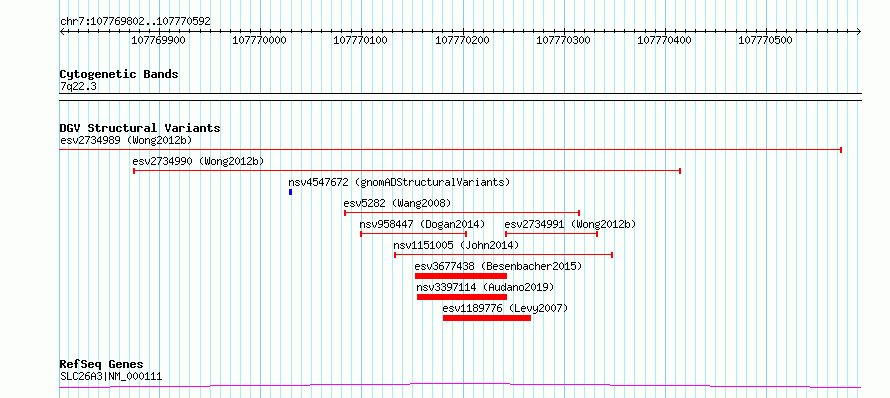The image size is (890, 398).
Task: Click the nsv1151005 red span line
Action: click(503, 255)
